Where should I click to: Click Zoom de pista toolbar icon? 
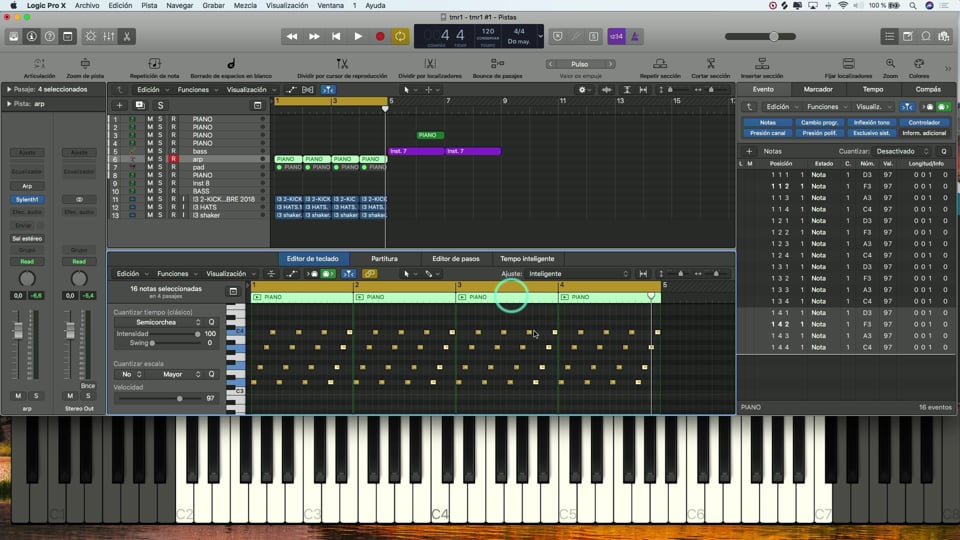click(85, 64)
